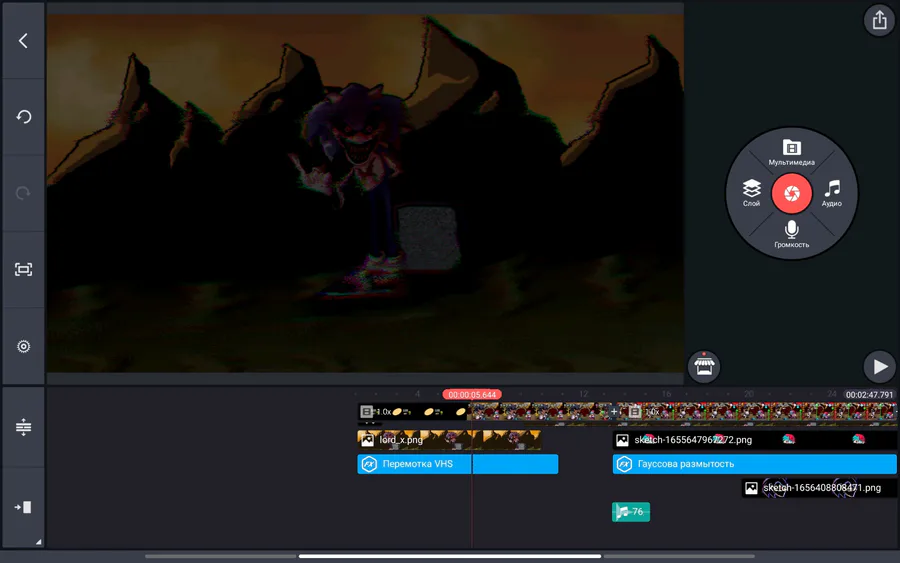Click the video preview canvas
Image resolution: width=900 pixels, height=563 pixels.
365,193
